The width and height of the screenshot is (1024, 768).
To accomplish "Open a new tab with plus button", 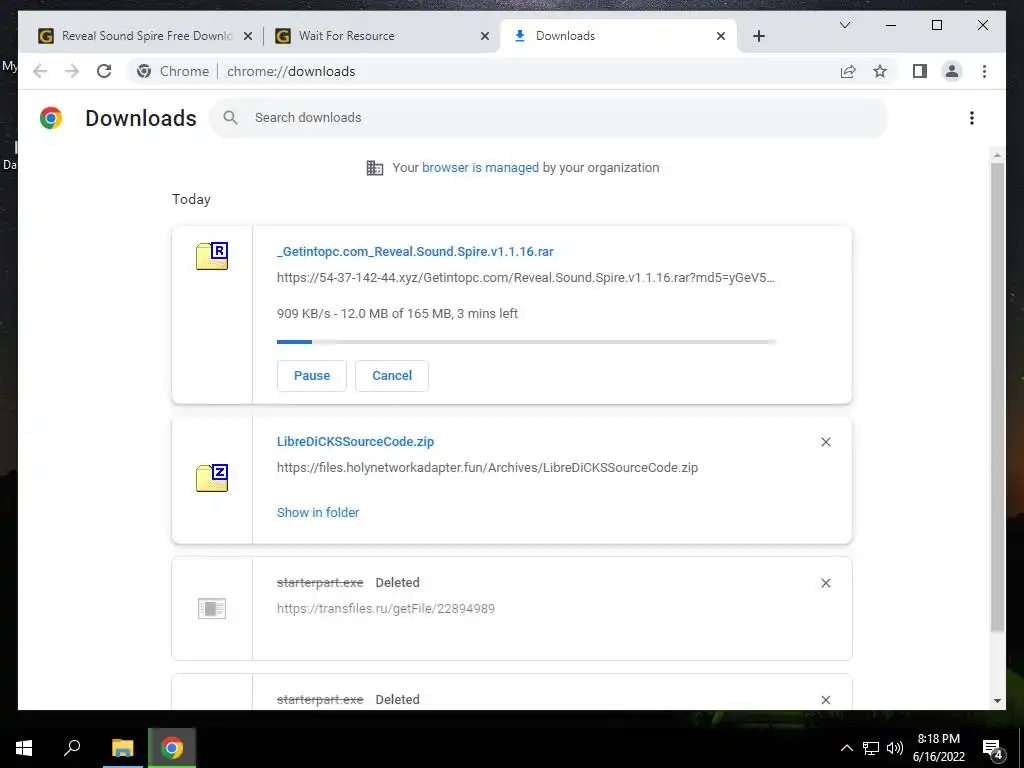I will (x=759, y=36).
